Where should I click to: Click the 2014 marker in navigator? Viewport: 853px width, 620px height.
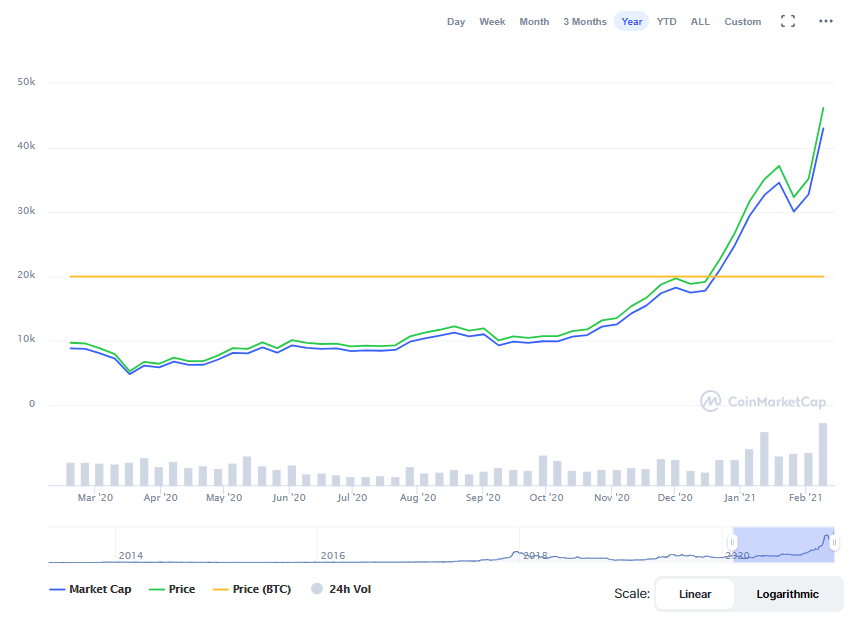[131, 555]
